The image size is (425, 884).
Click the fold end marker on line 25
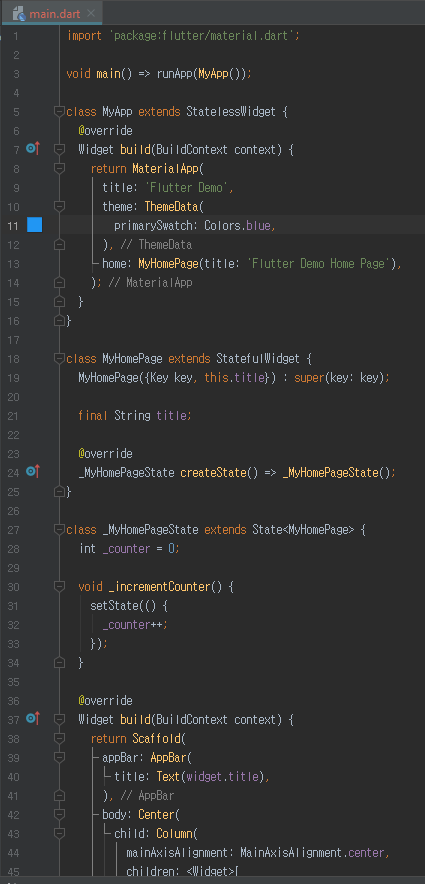[59, 491]
